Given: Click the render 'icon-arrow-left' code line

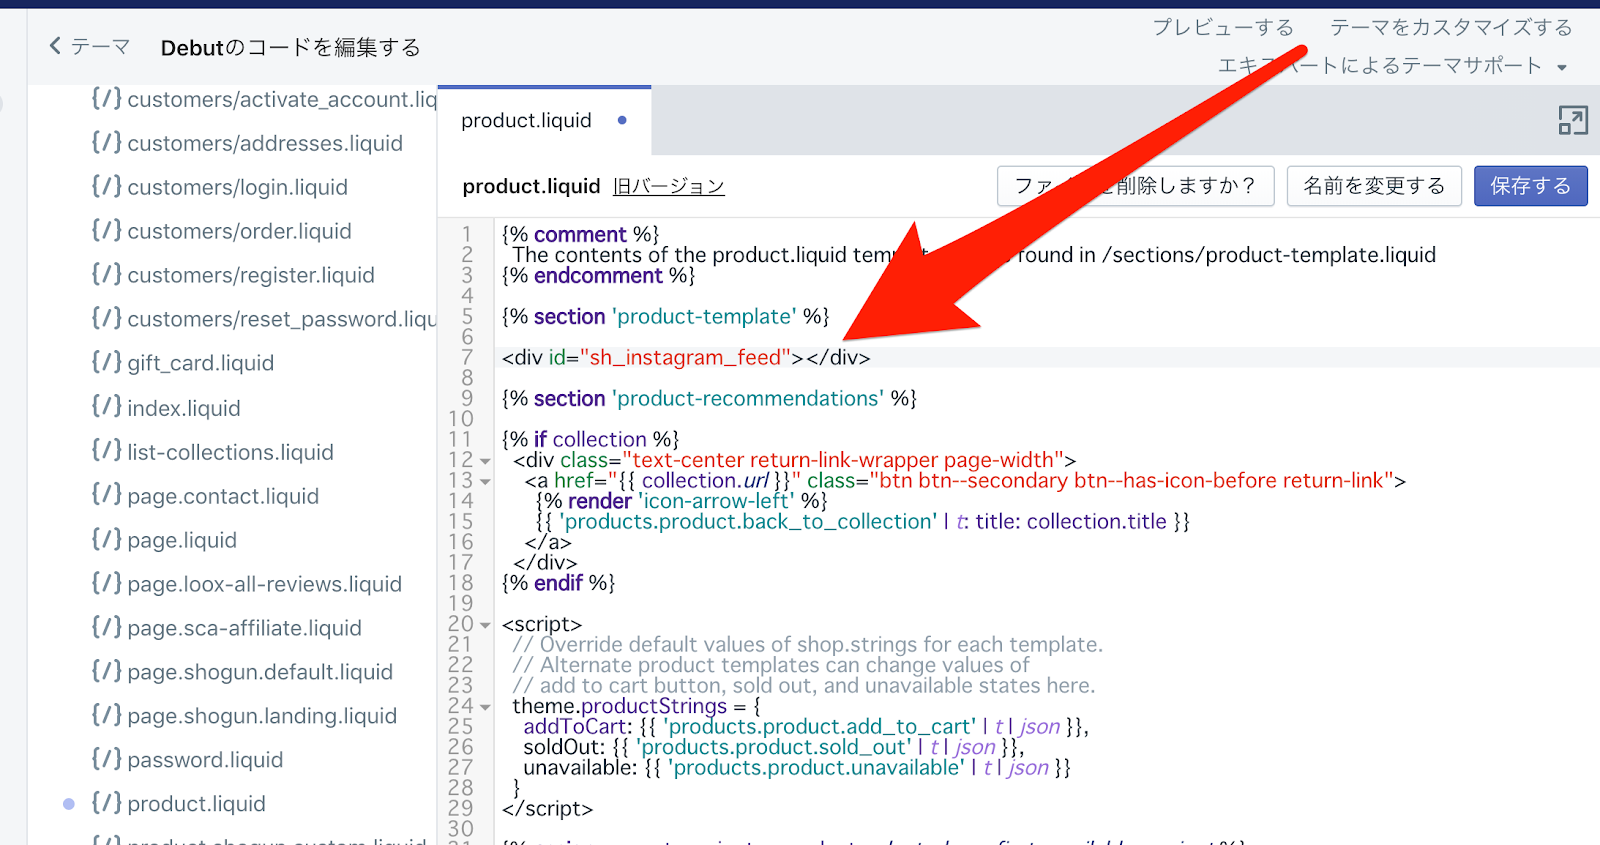Looking at the screenshot, I should 682,501.
